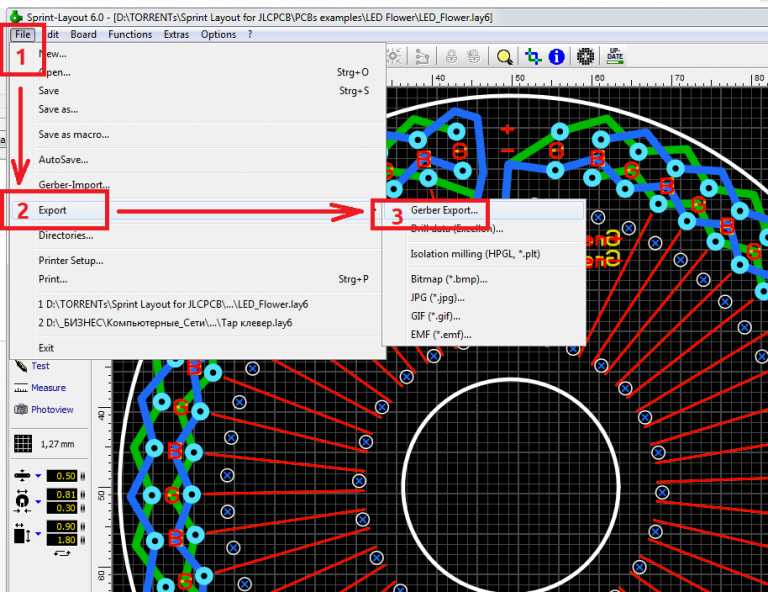Open the Board menu
This screenshot has height=592, width=768.
pos(83,34)
